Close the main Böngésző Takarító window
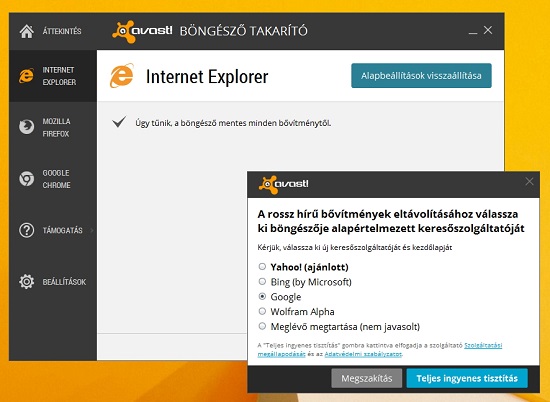The height and width of the screenshot is (402, 550). pyautogui.click(x=488, y=30)
